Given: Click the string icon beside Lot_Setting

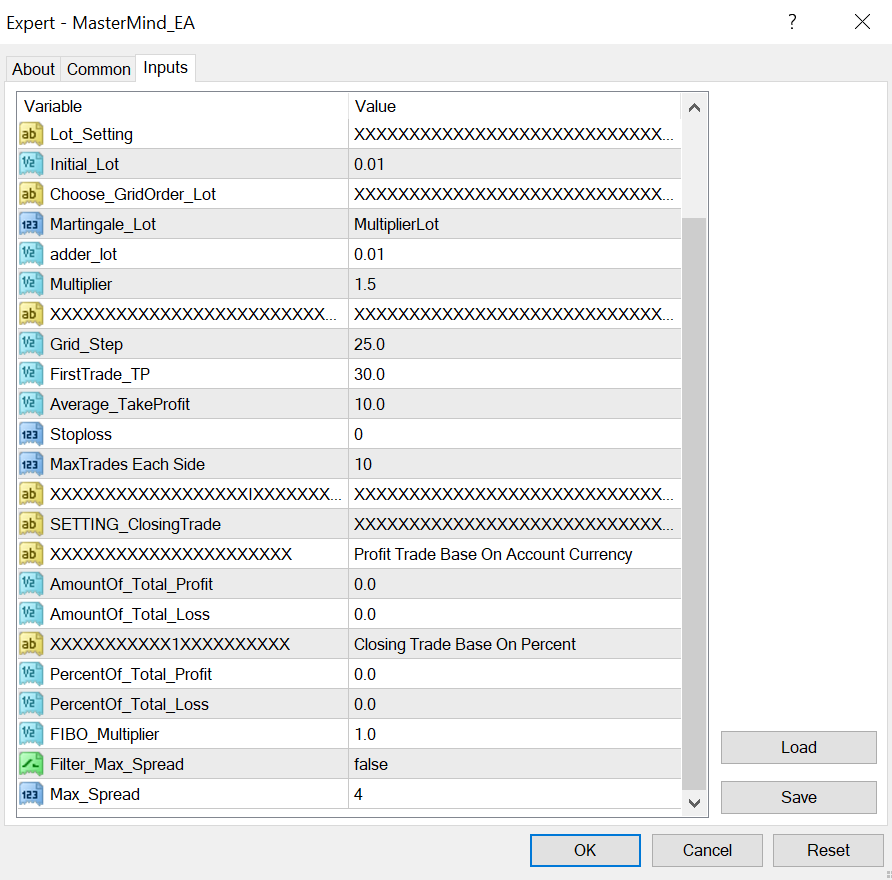Looking at the screenshot, I should pos(30,134).
